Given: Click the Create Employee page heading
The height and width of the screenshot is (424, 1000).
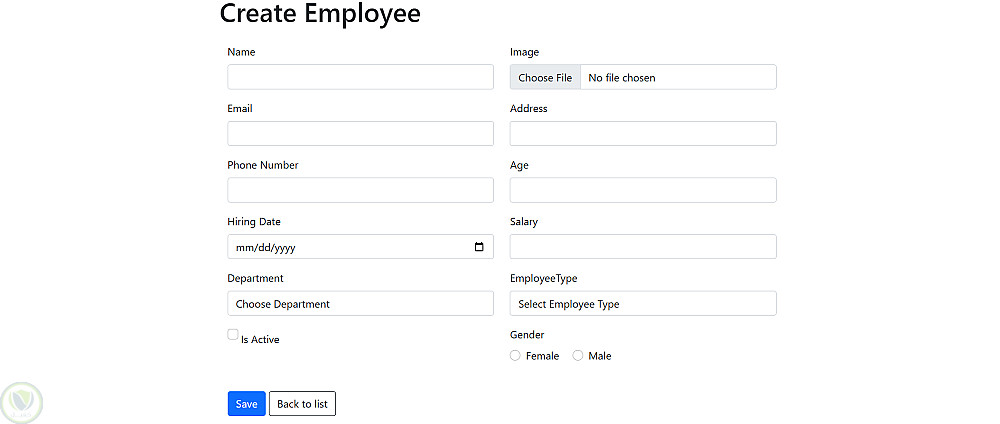Looking at the screenshot, I should (x=320, y=14).
